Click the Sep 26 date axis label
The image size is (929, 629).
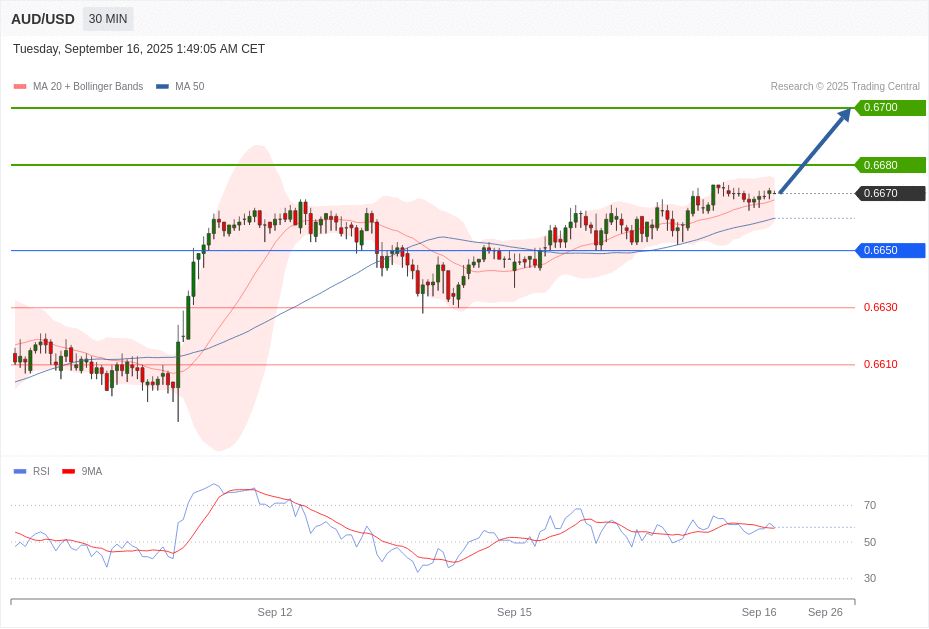point(825,612)
